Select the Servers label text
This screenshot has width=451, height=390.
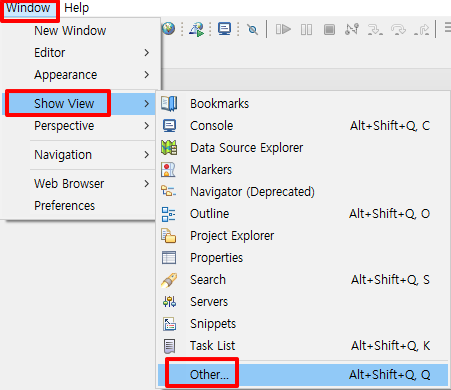click(x=209, y=302)
